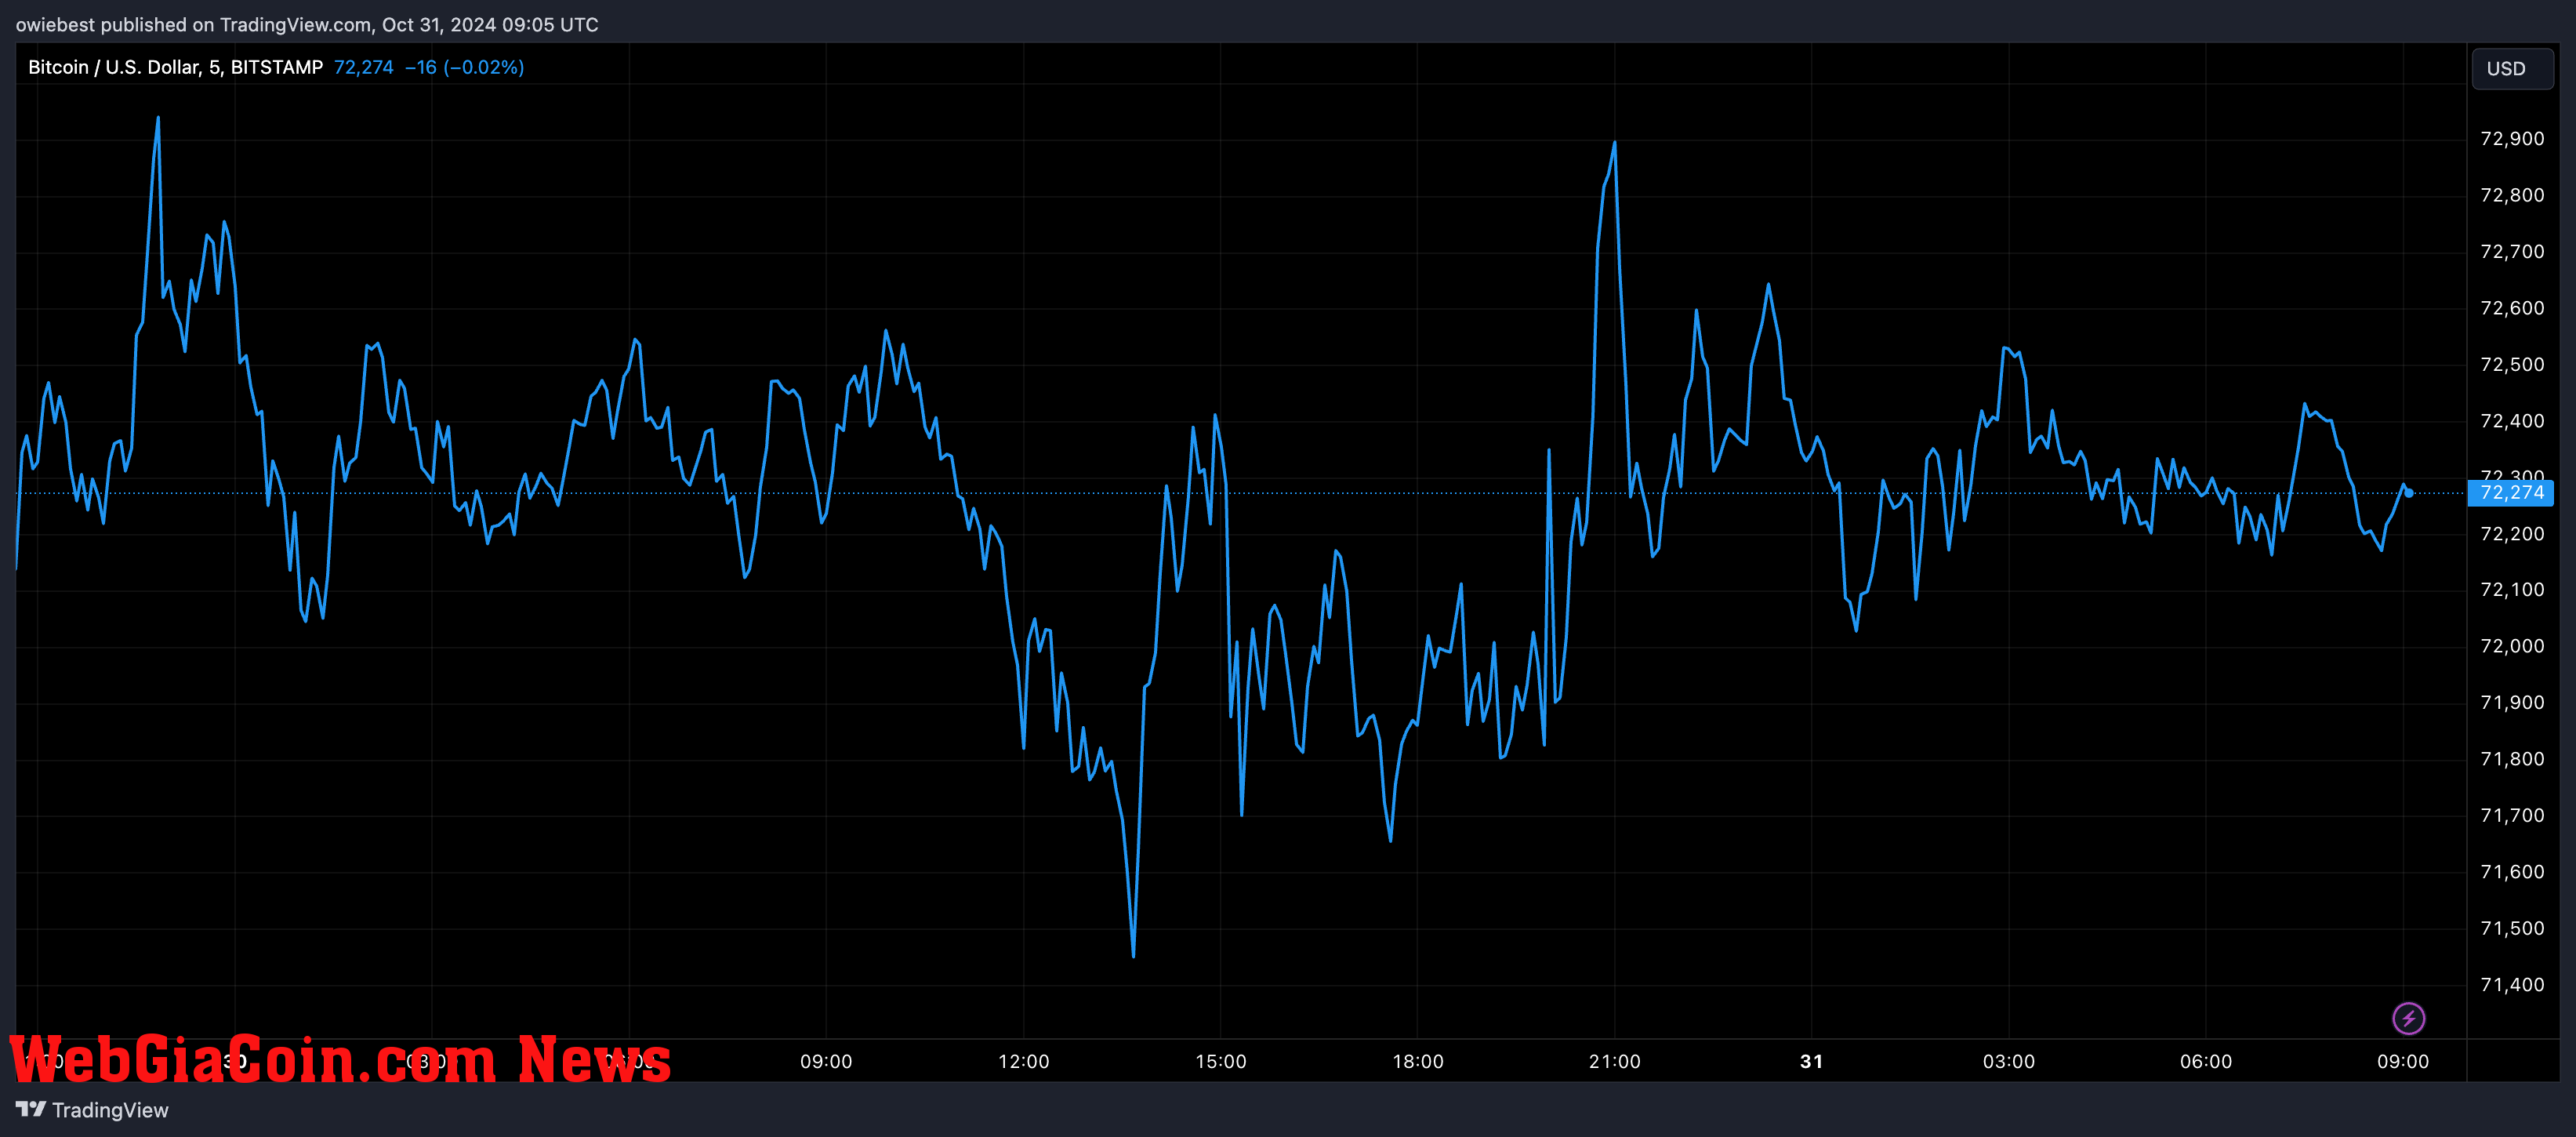Click the 72,400 price axis label
2576x1137 pixels.
2512,421
